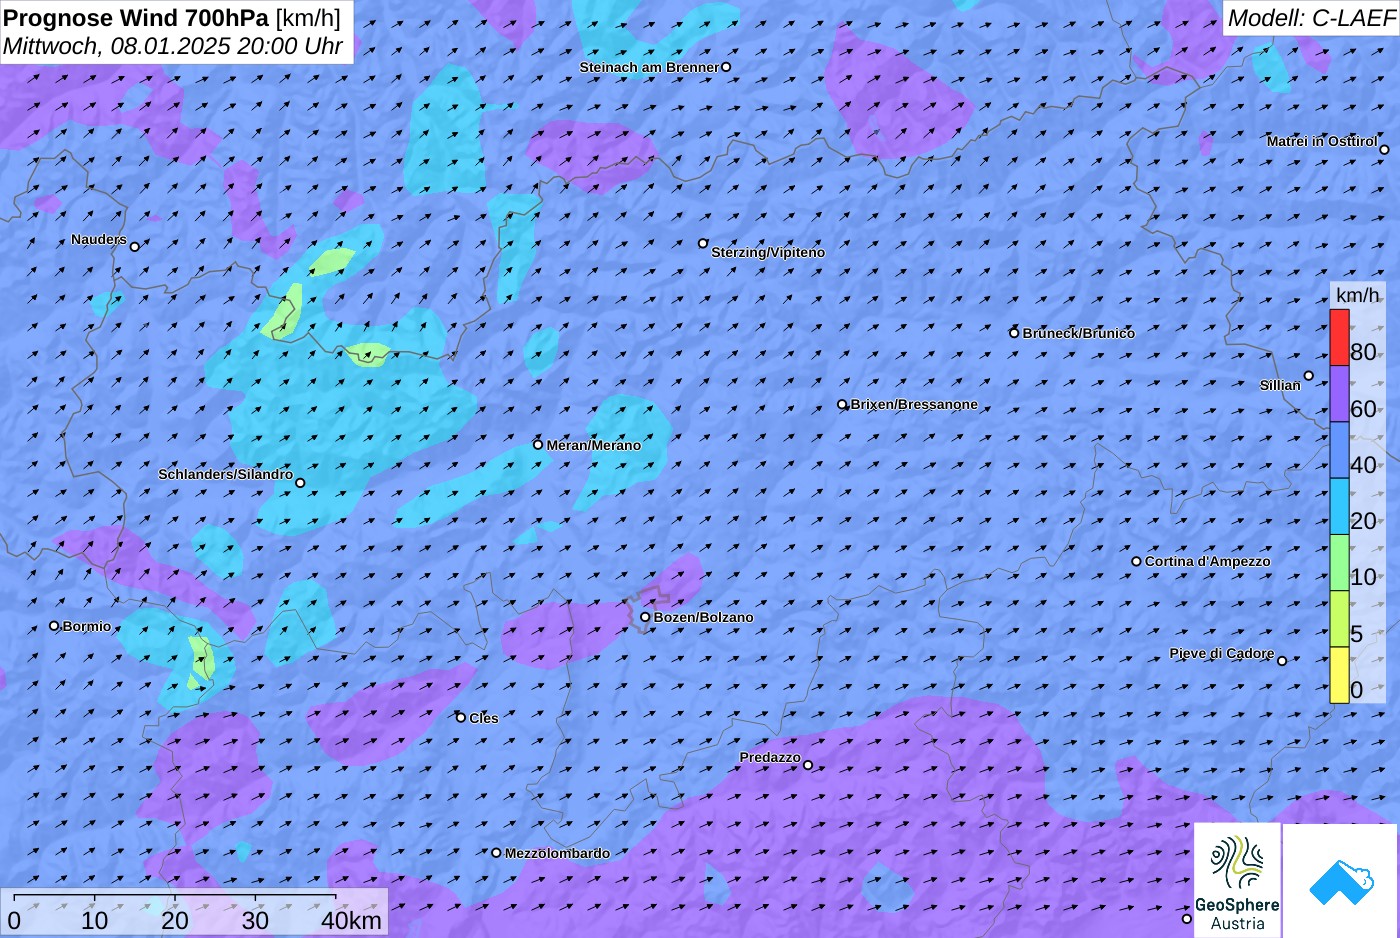This screenshot has width=1400, height=938.
Task: Click the Cles location marker
Action: coord(461,717)
